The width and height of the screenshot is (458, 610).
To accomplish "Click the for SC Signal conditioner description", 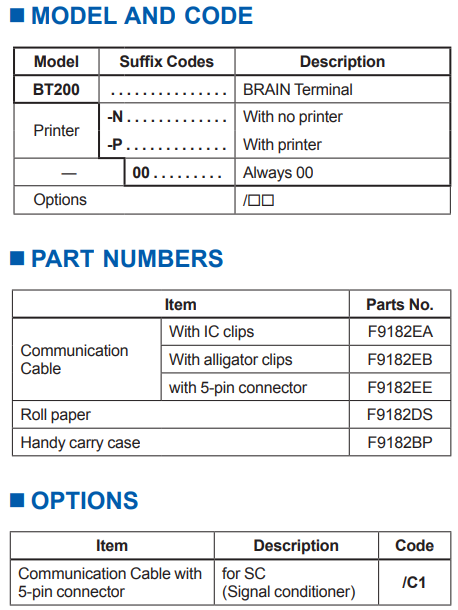I will point(288,582).
